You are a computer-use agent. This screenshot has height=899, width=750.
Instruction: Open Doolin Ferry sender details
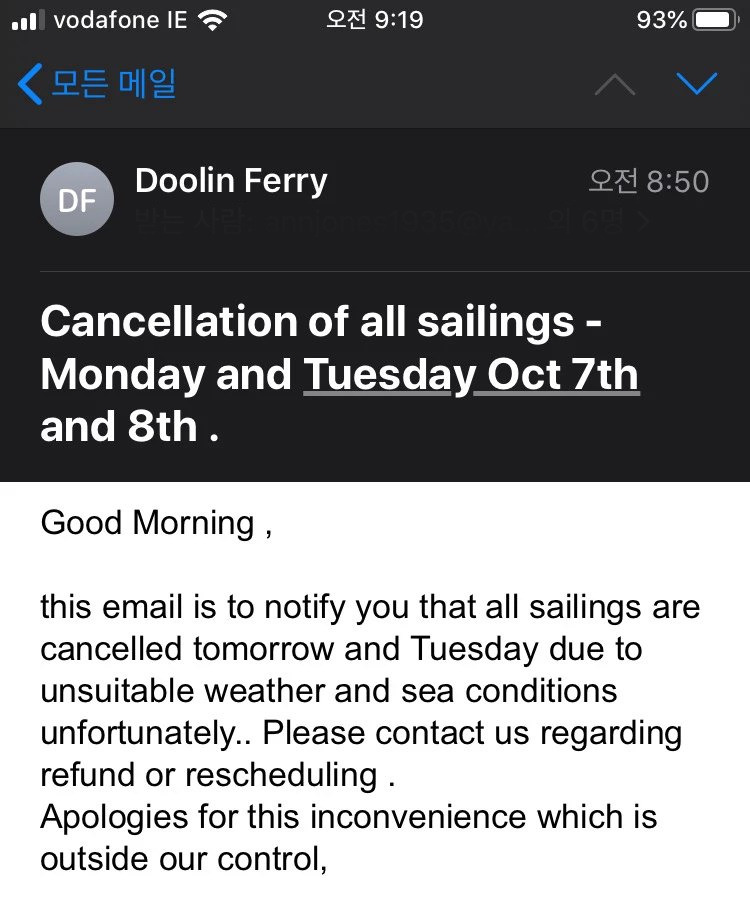(x=230, y=181)
